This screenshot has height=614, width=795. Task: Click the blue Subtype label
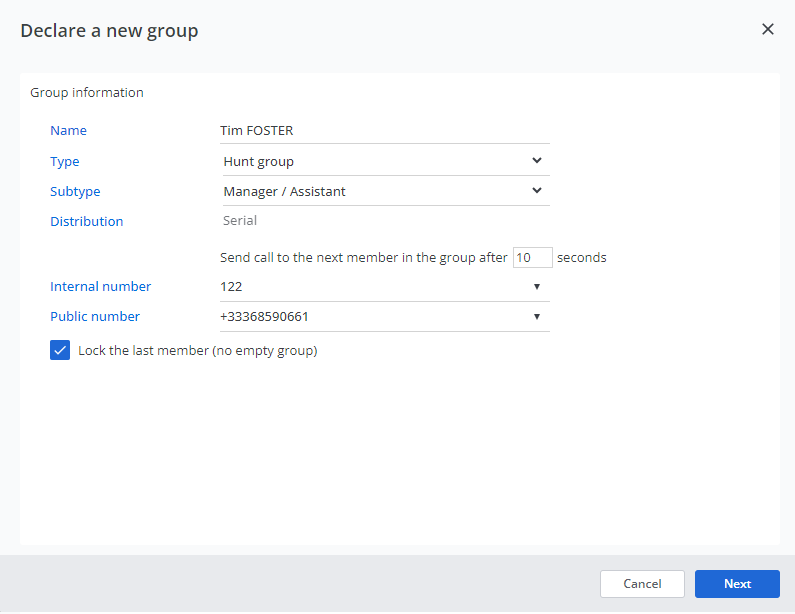[75, 191]
